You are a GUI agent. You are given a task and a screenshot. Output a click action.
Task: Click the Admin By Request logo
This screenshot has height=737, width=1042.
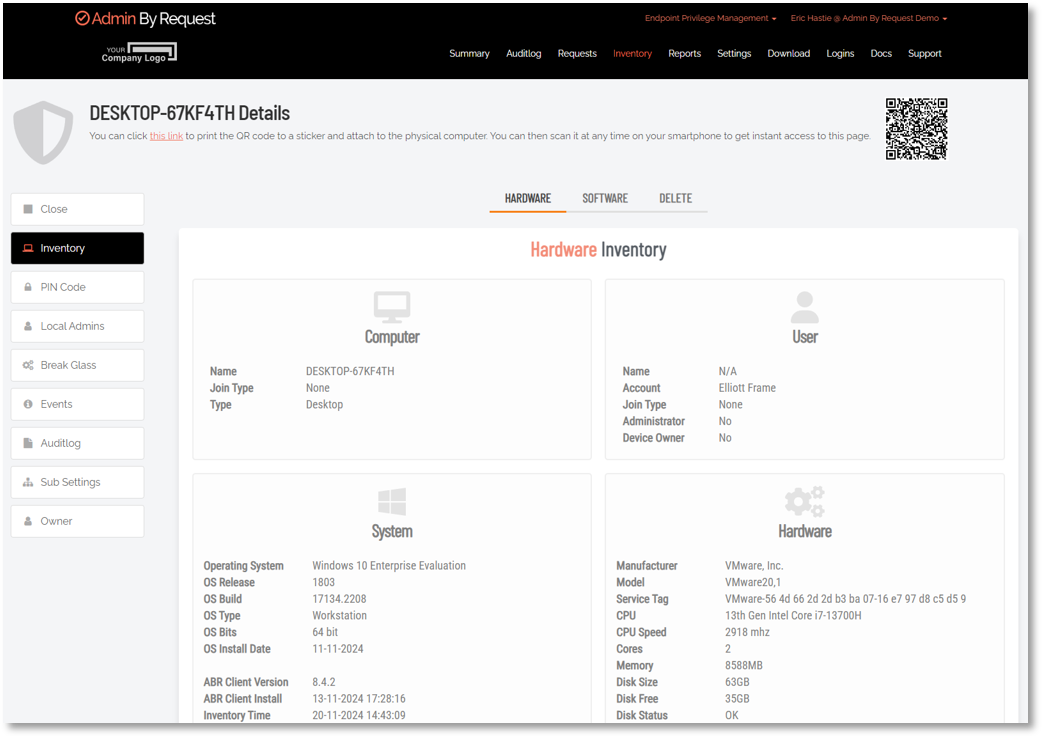[x=146, y=19]
